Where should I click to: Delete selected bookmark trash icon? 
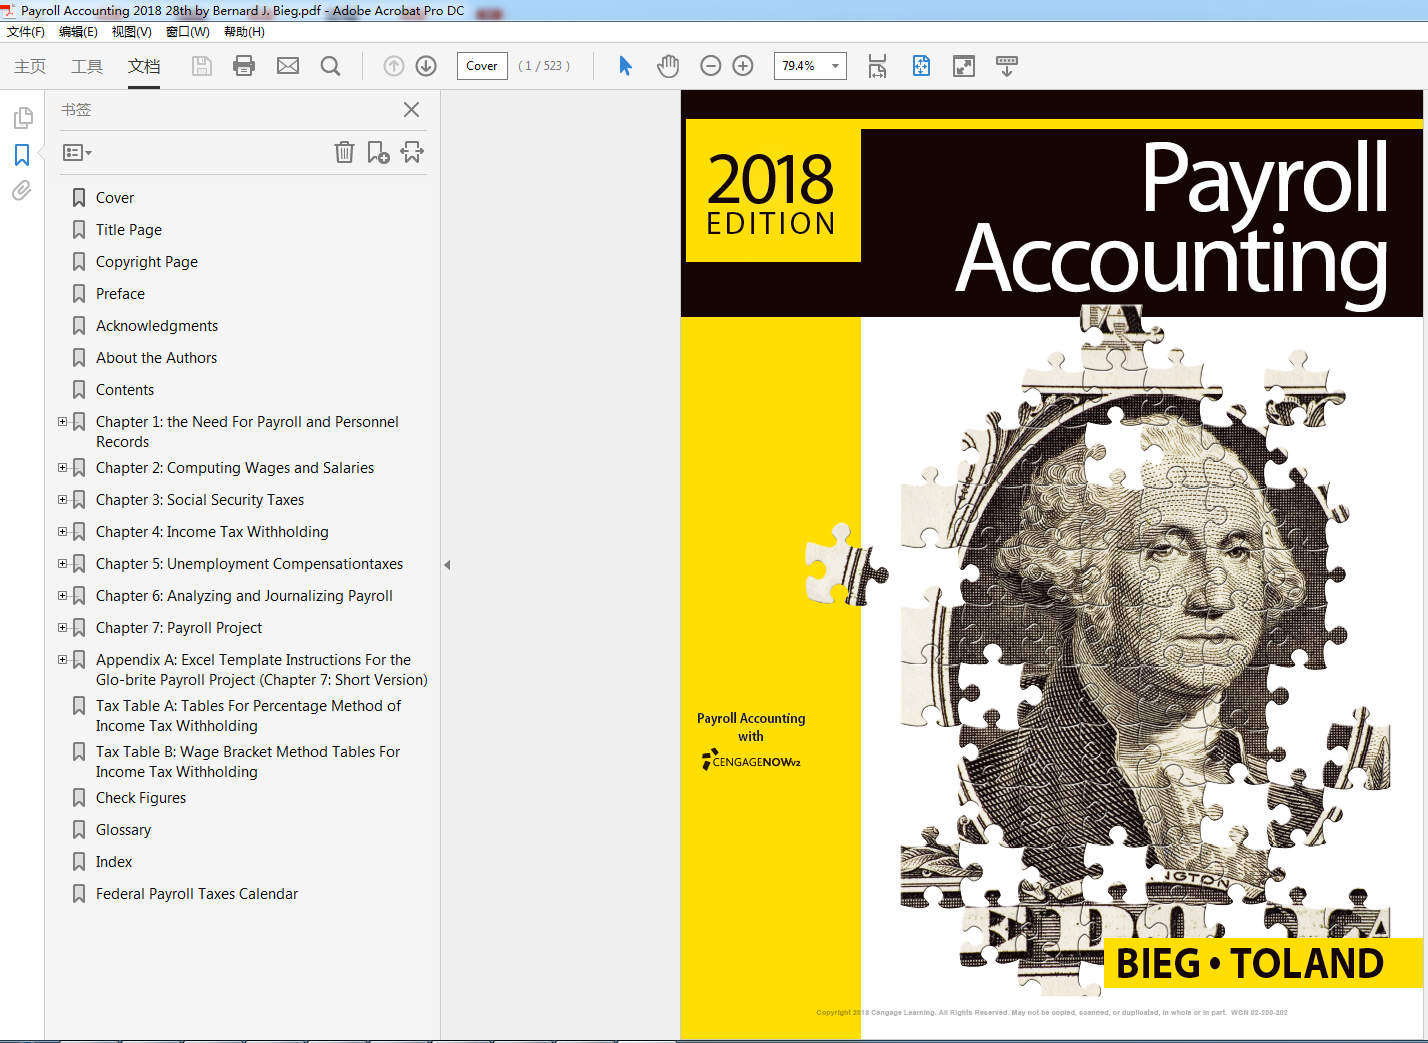[x=344, y=152]
